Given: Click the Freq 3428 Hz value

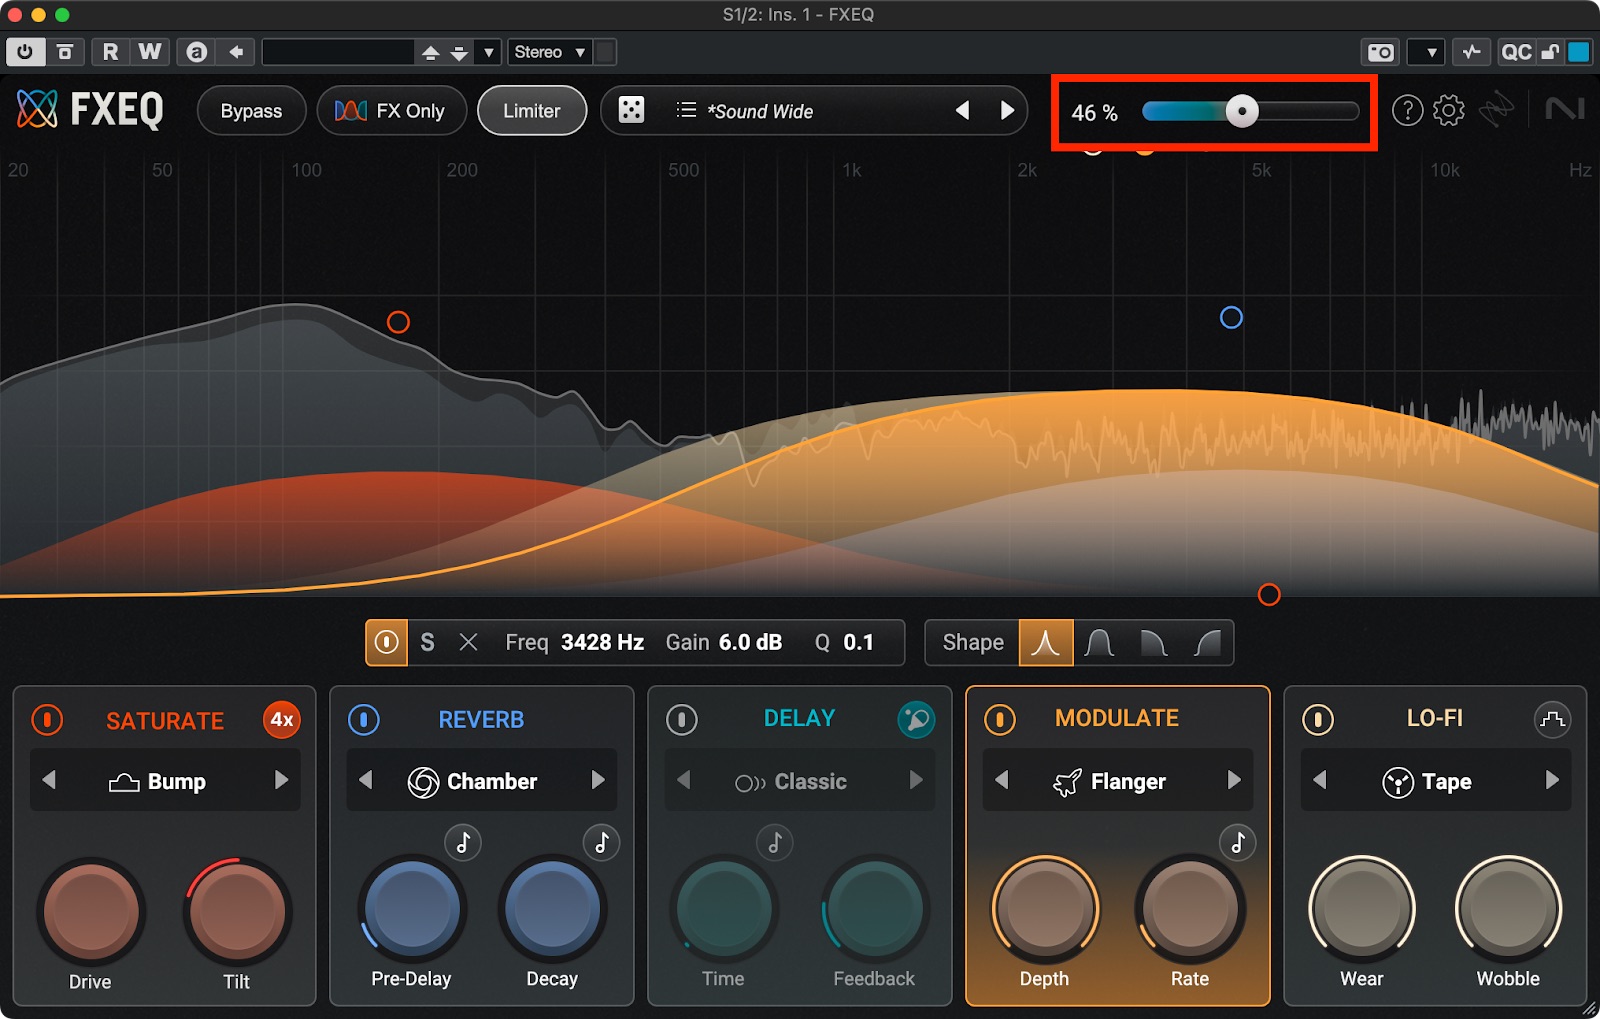Looking at the screenshot, I should click(x=602, y=642).
